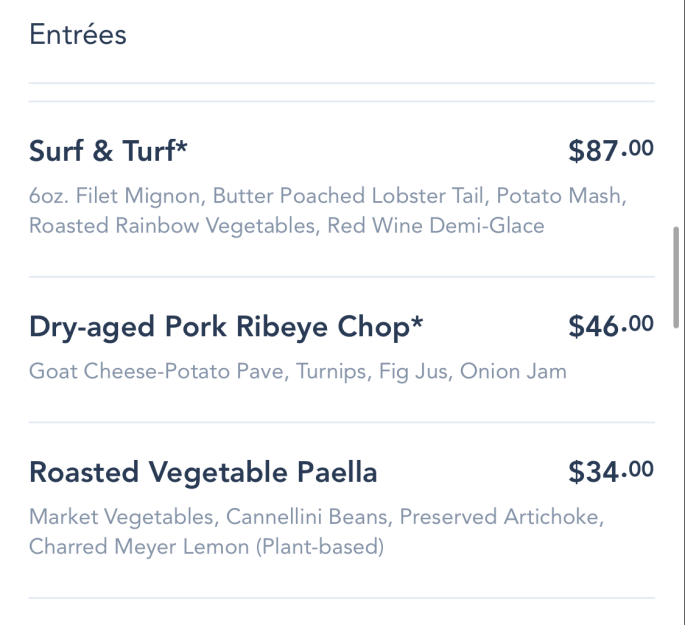Click the Red Wine Demi-Glace text

point(436,226)
